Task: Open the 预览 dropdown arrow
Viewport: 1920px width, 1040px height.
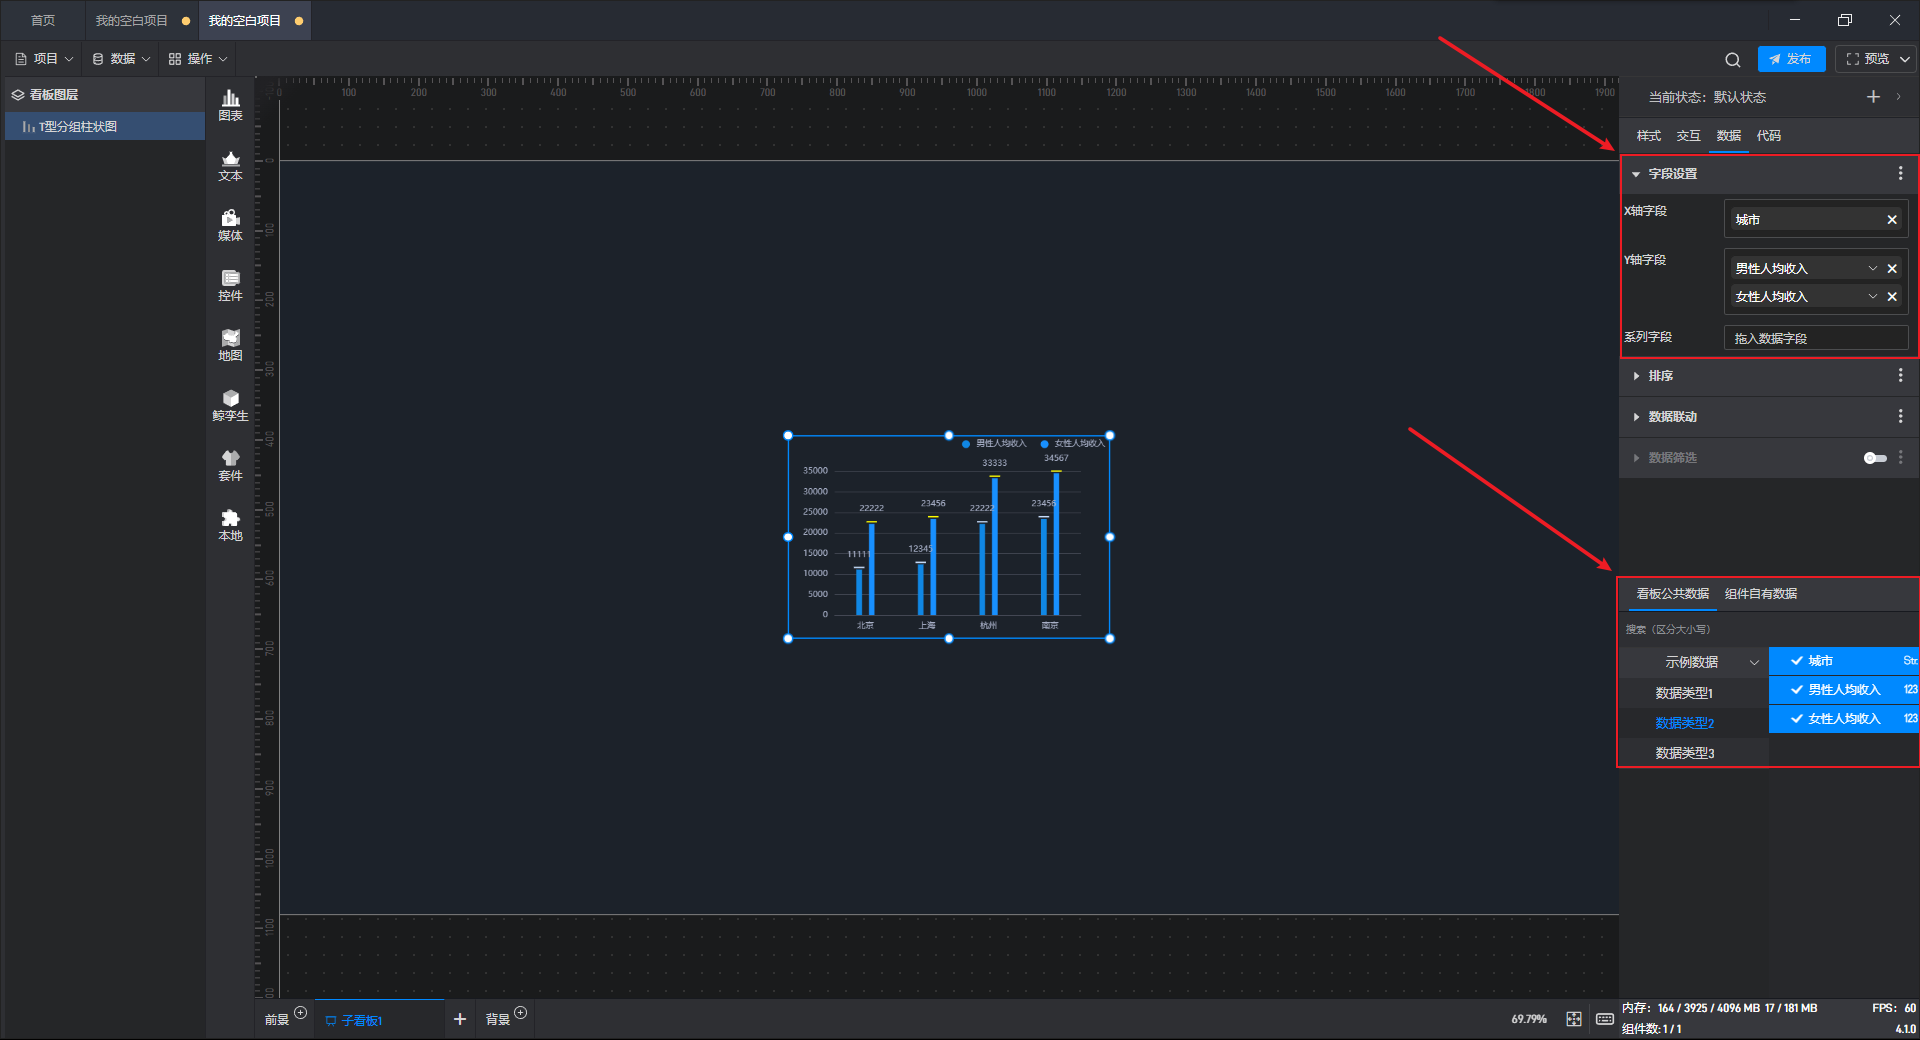Action: coord(1905,59)
